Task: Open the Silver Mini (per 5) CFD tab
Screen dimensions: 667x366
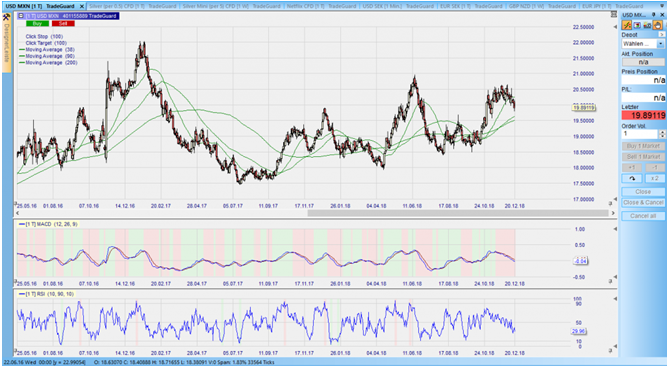Action: (231, 6)
